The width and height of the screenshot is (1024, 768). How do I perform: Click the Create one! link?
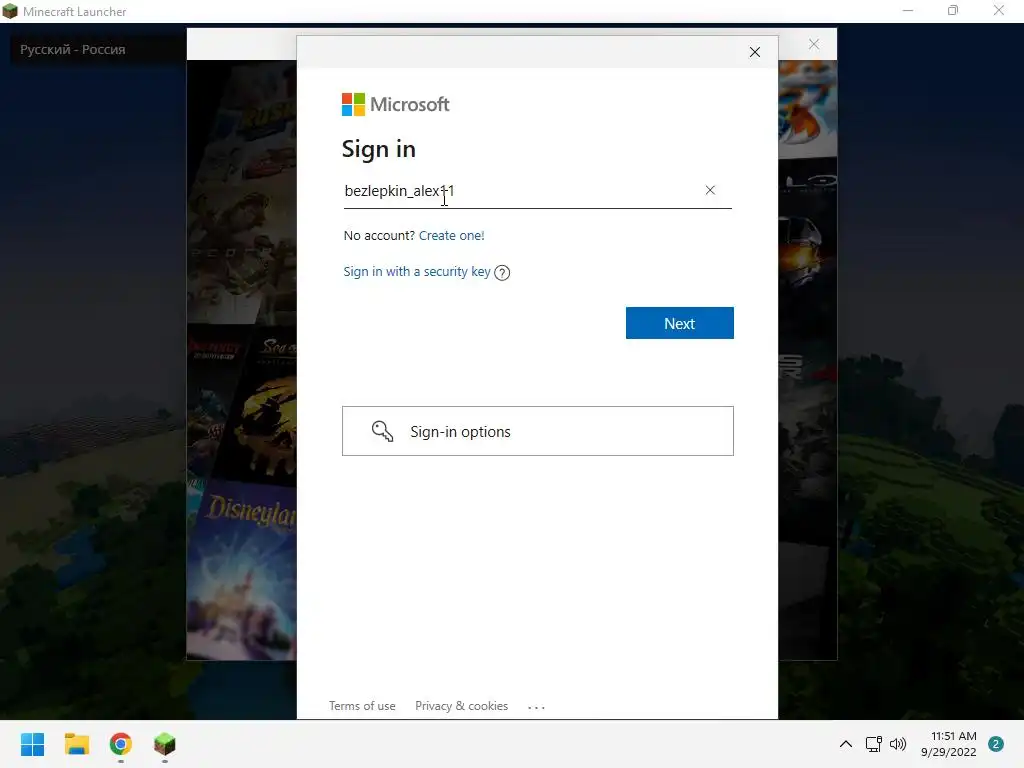pos(451,236)
